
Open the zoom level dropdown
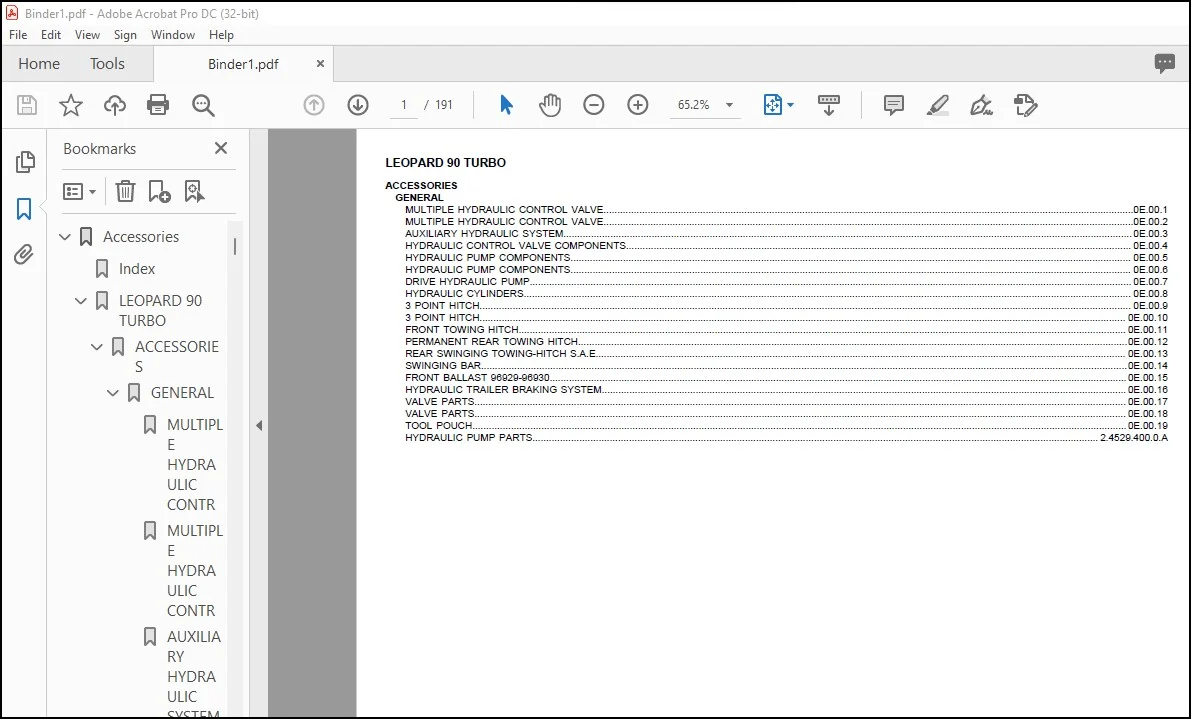point(729,105)
